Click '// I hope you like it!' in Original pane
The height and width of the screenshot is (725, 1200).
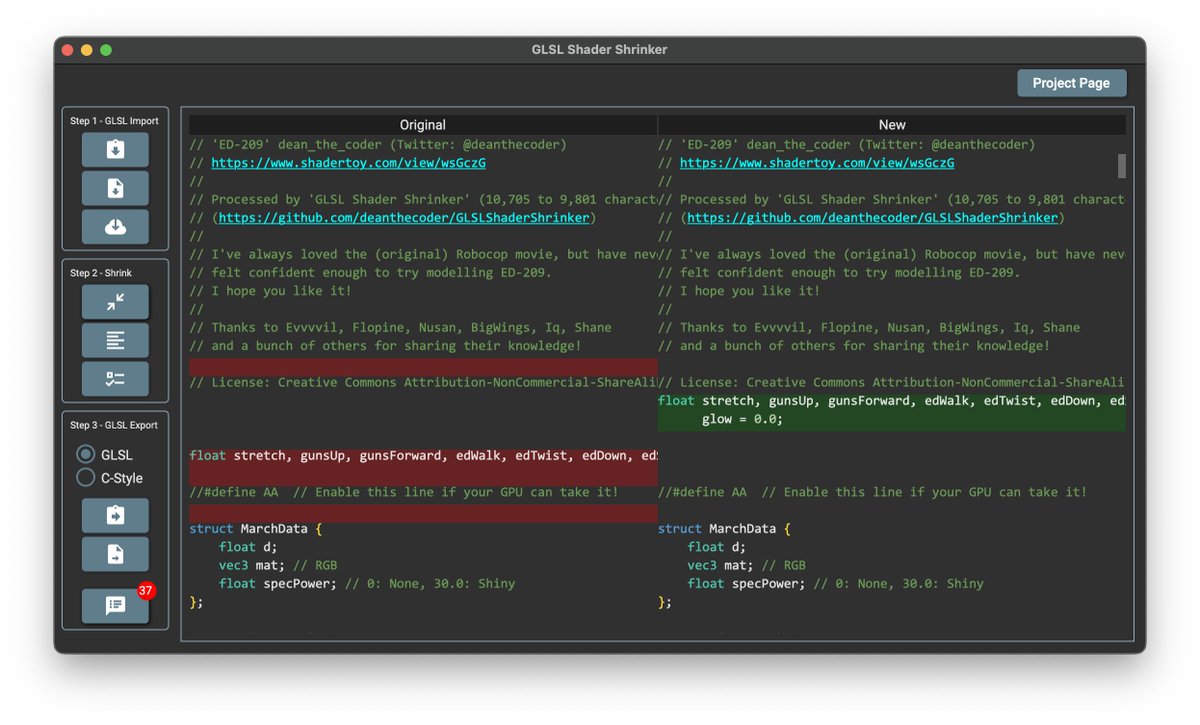pyautogui.click(x=271, y=291)
